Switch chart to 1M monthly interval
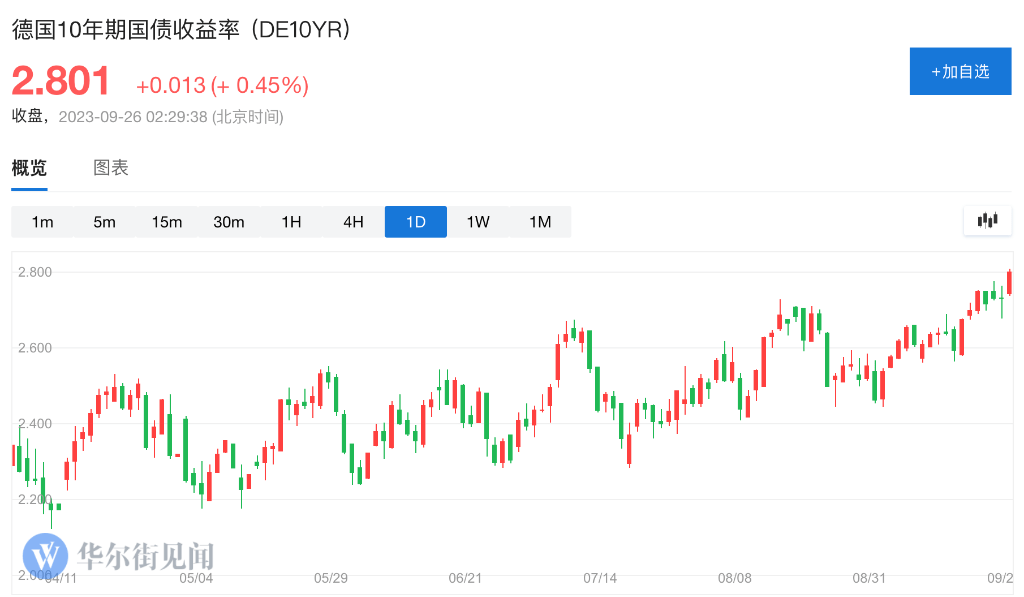The width and height of the screenshot is (1024, 597). (540, 222)
